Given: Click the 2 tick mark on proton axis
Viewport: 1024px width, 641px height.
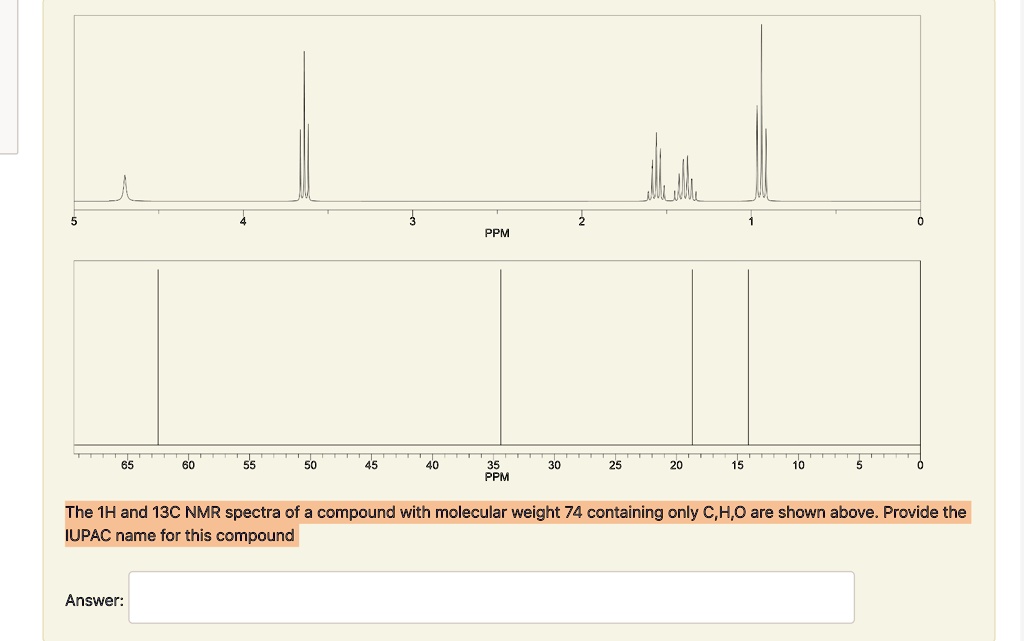Looking at the screenshot, I should click(580, 212).
